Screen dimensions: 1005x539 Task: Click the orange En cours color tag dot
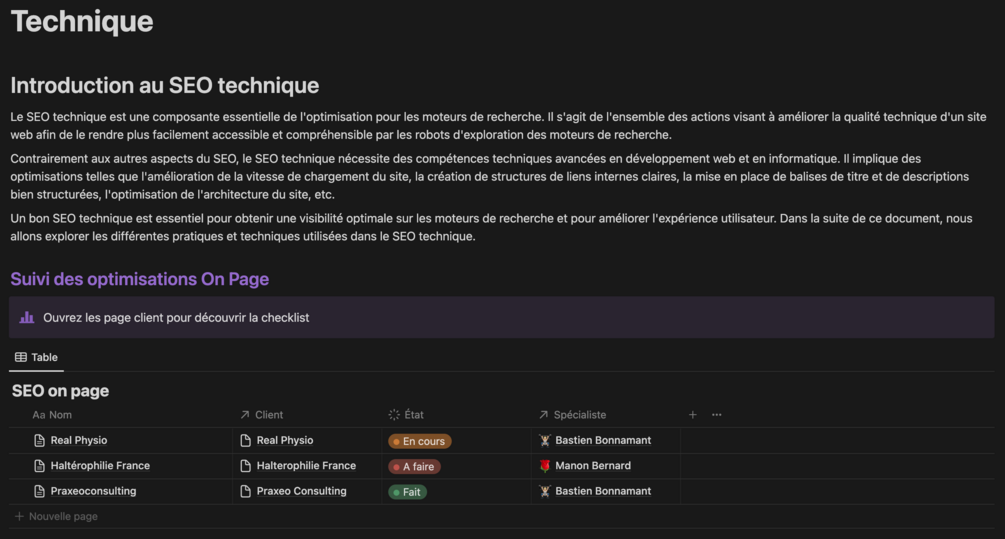tap(396, 441)
